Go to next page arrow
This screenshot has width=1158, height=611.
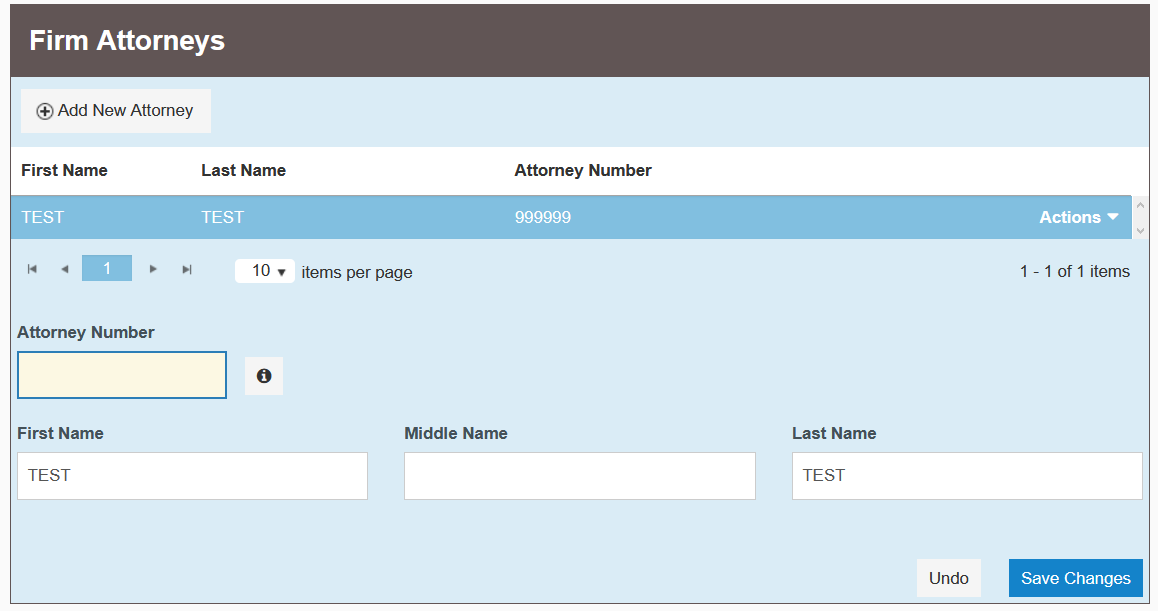tap(153, 269)
